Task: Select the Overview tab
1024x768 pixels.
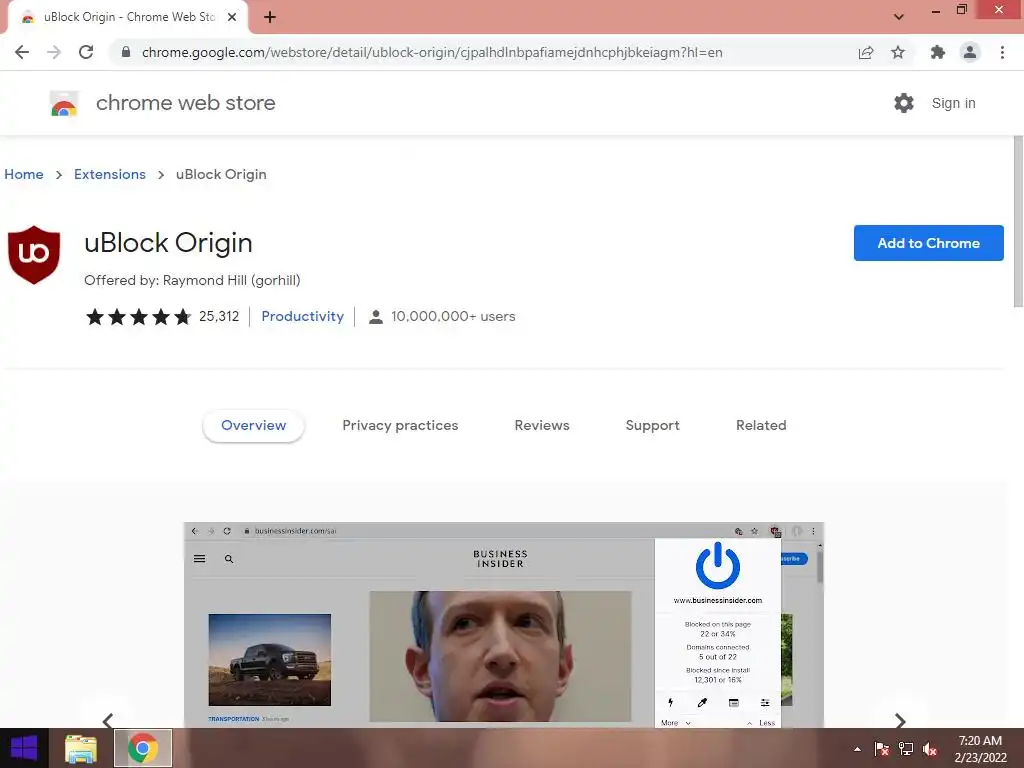Action: pos(253,425)
